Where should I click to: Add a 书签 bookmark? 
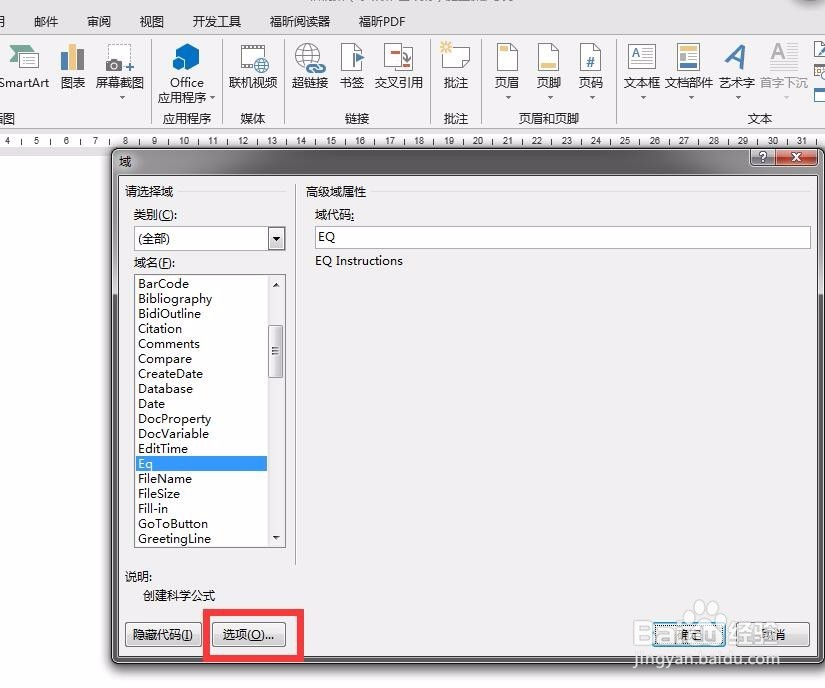pyautogui.click(x=352, y=67)
